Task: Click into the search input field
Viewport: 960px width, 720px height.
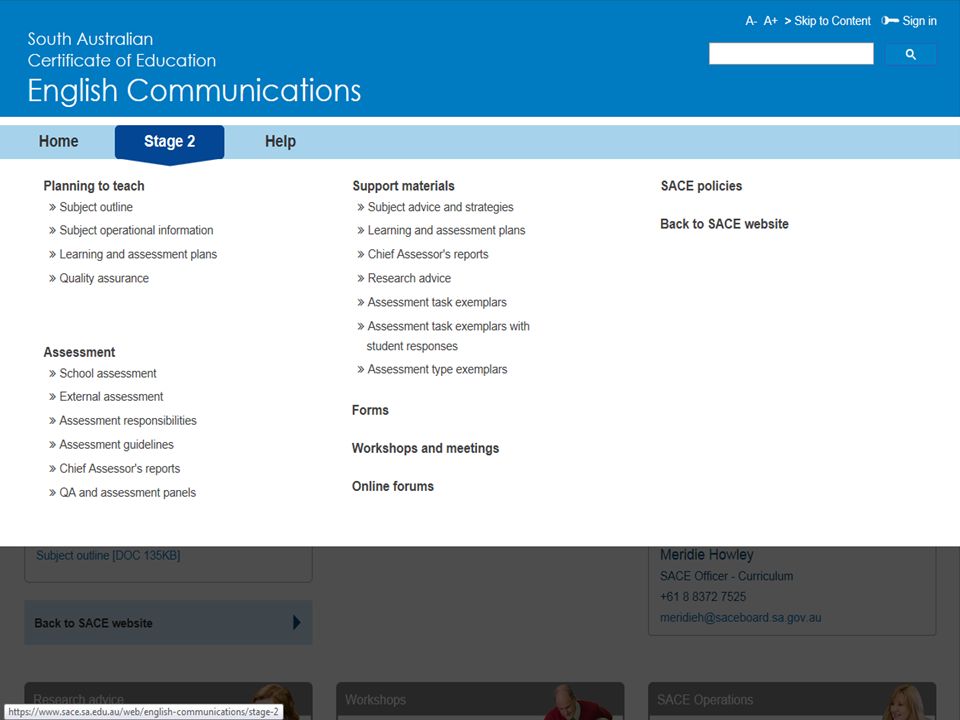Action: click(791, 54)
